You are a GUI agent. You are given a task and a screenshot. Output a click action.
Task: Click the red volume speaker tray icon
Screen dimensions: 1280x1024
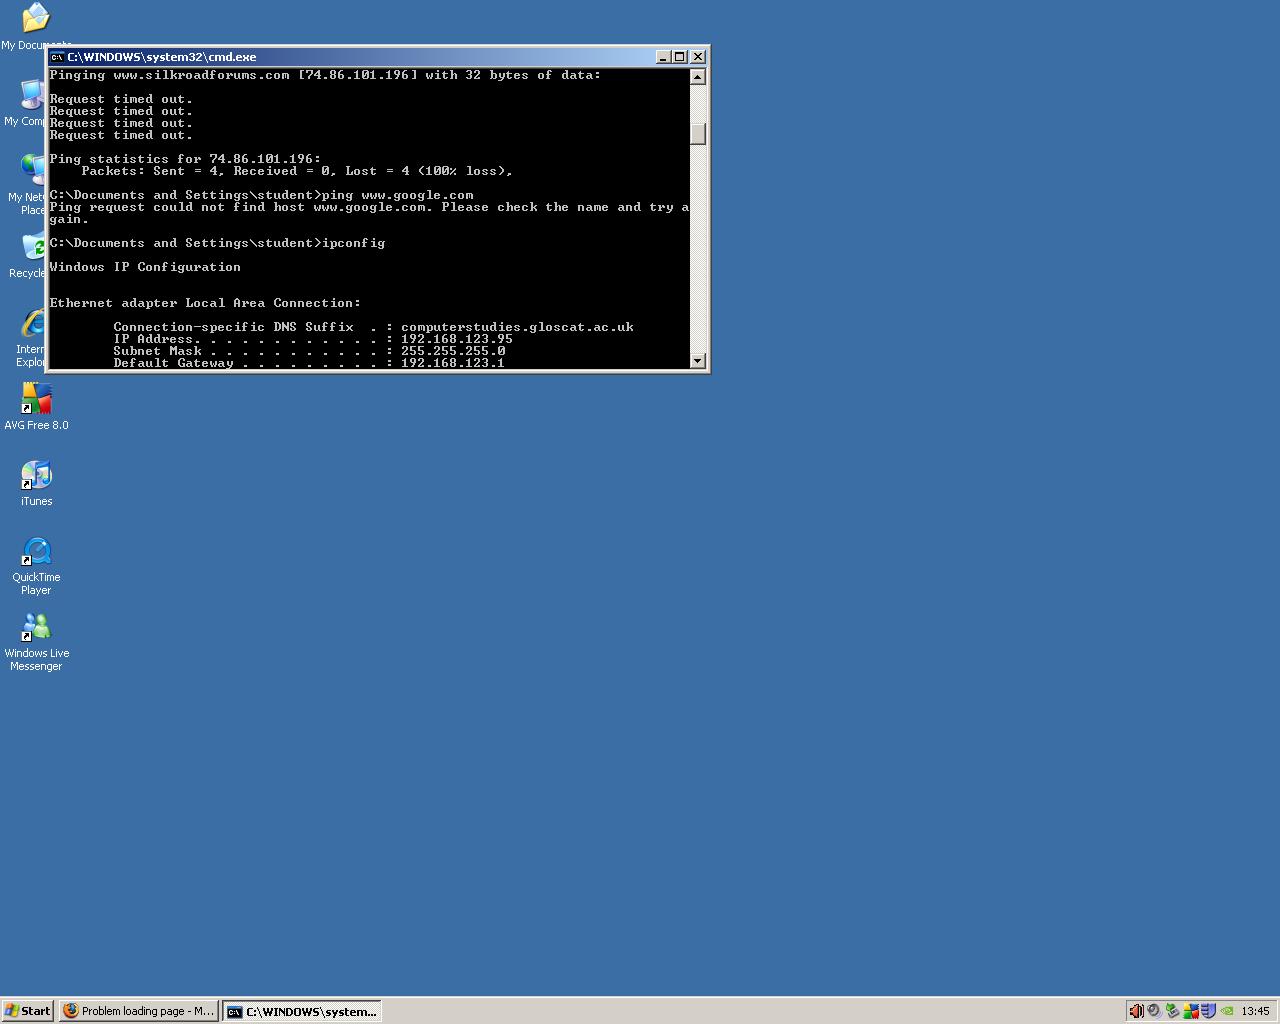pyautogui.click(x=1136, y=1011)
